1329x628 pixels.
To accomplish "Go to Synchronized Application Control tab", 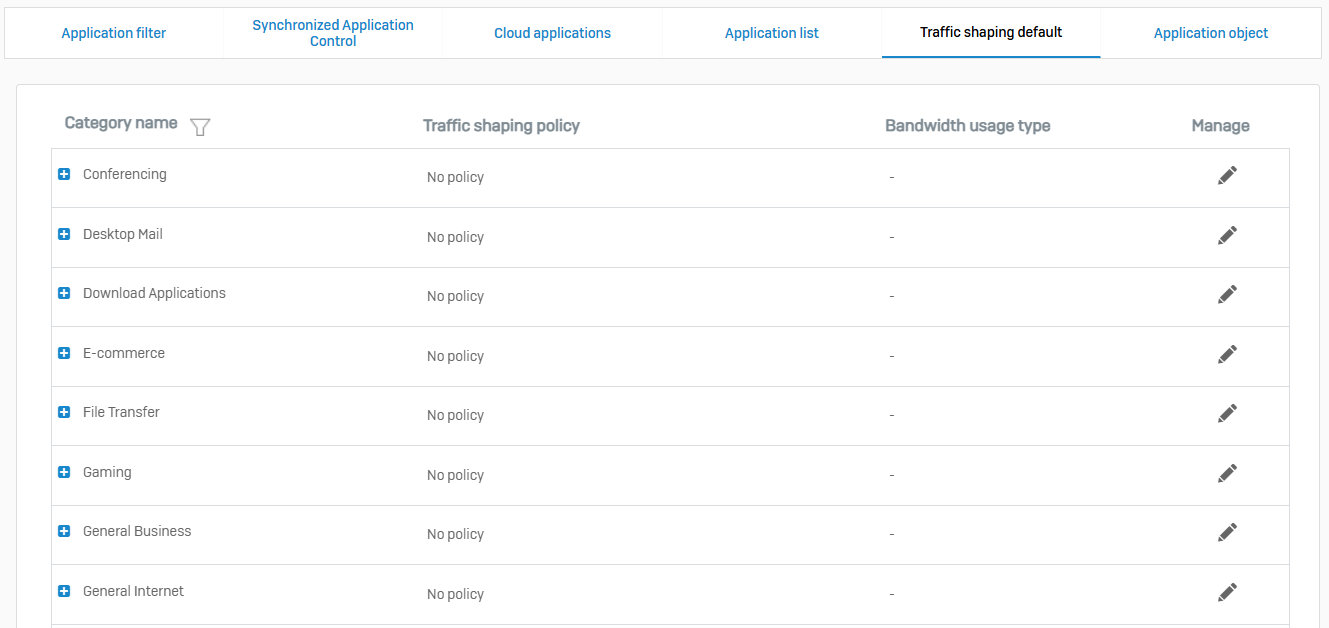I will pyautogui.click(x=333, y=33).
